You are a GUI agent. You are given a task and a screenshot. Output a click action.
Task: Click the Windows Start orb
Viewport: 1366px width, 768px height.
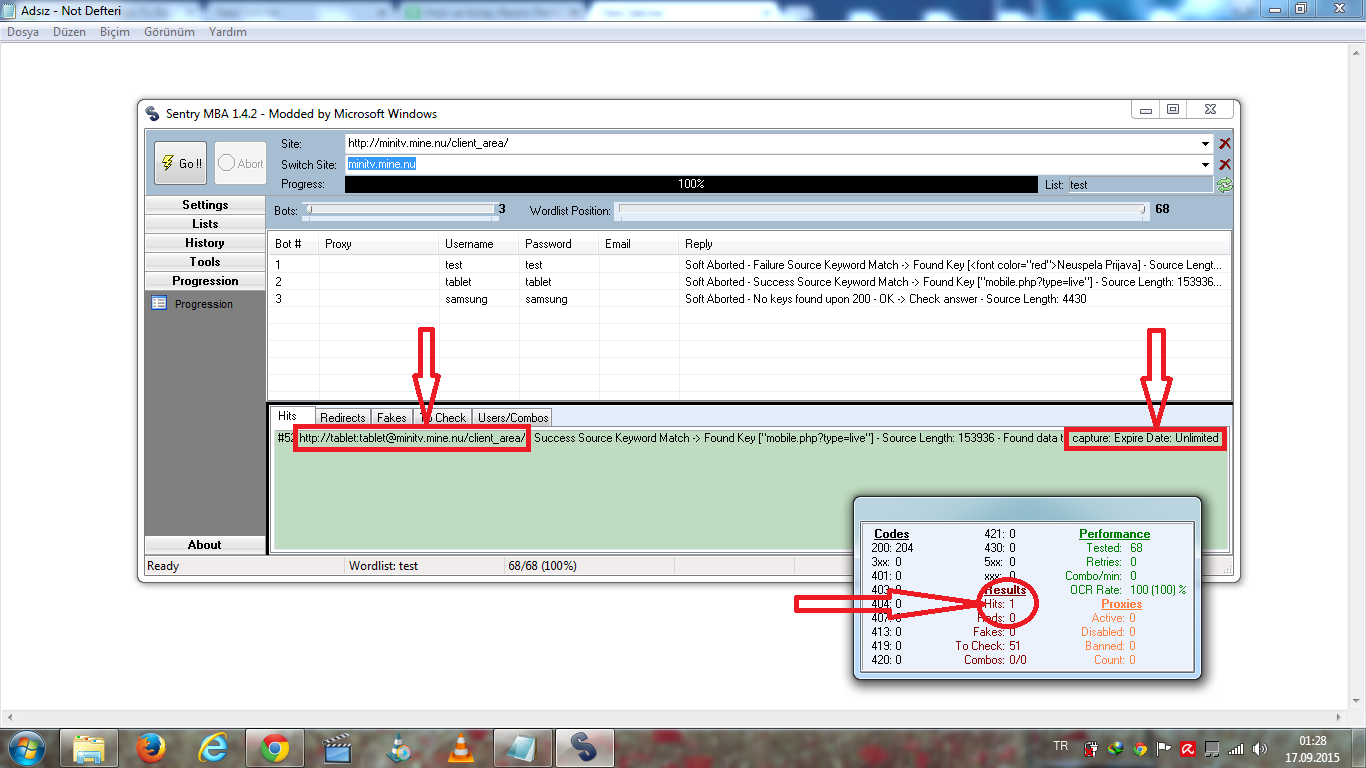coord(25,748)
